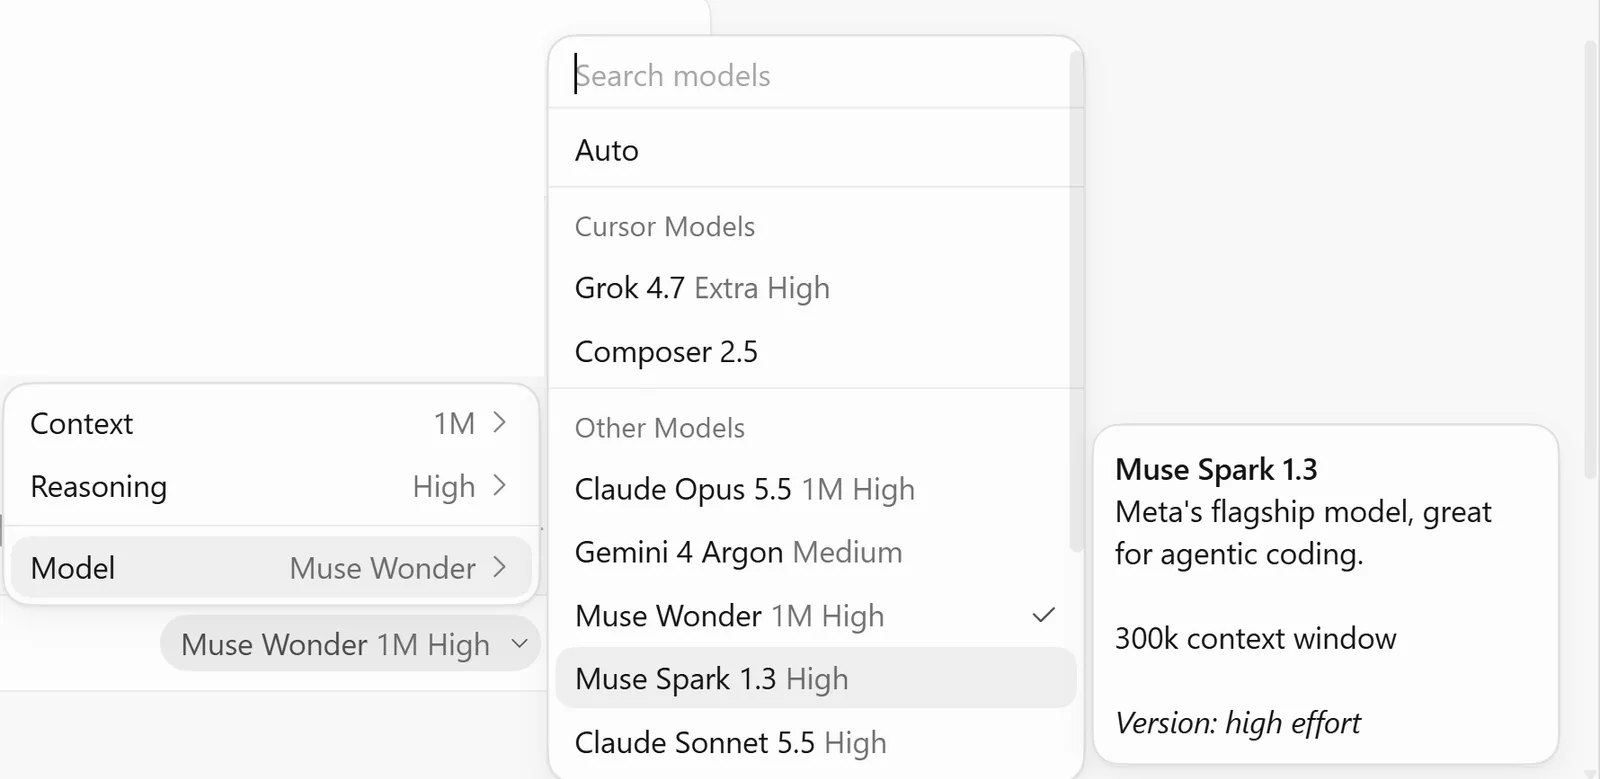The height and width of the screenshot is (779, 1600).
Task: Select Gemini 4 Argon Medium model
Action: tap(815, 552)
